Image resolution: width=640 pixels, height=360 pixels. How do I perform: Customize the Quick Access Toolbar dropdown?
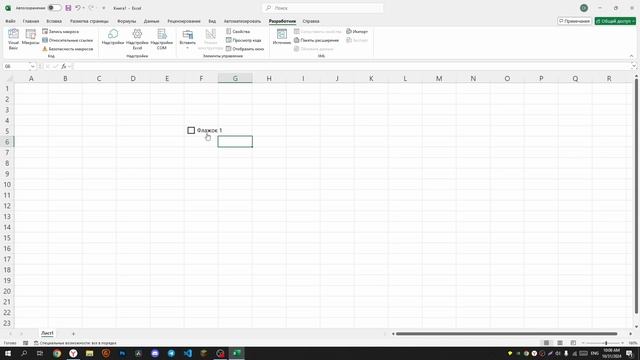104,8
